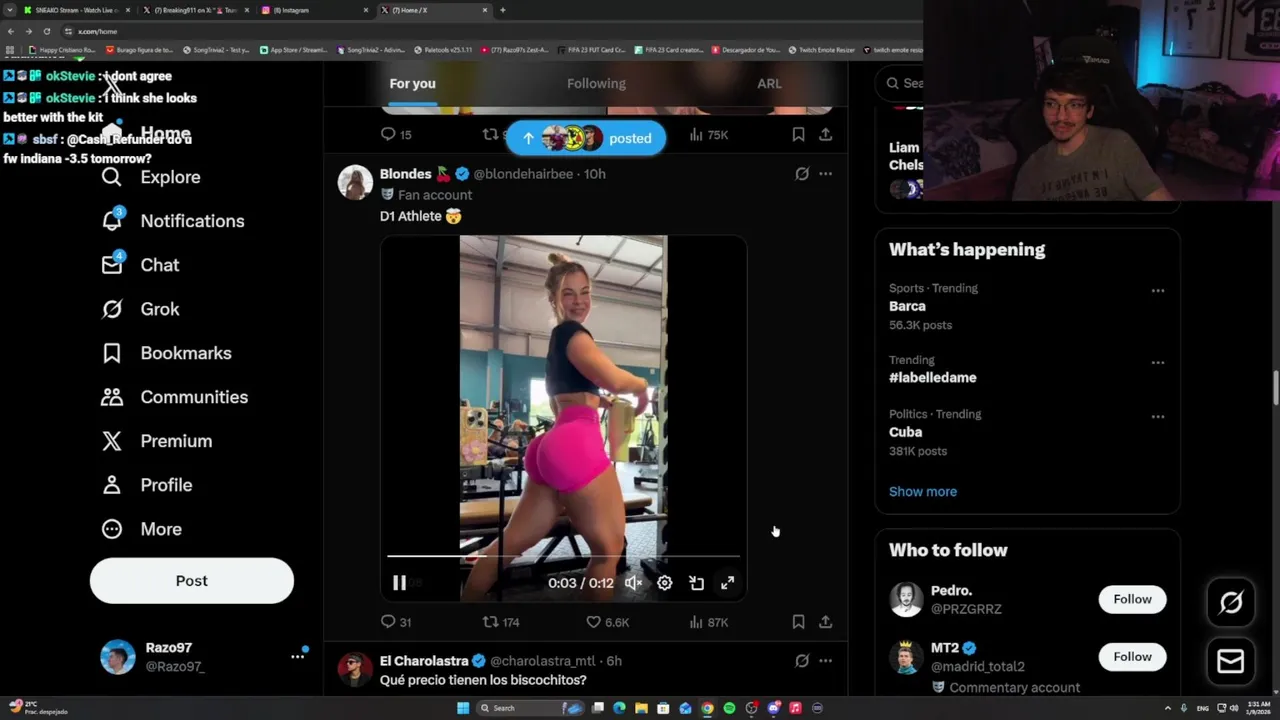Expand video to fullscreen
The image size is (1280, 720).
728,583
